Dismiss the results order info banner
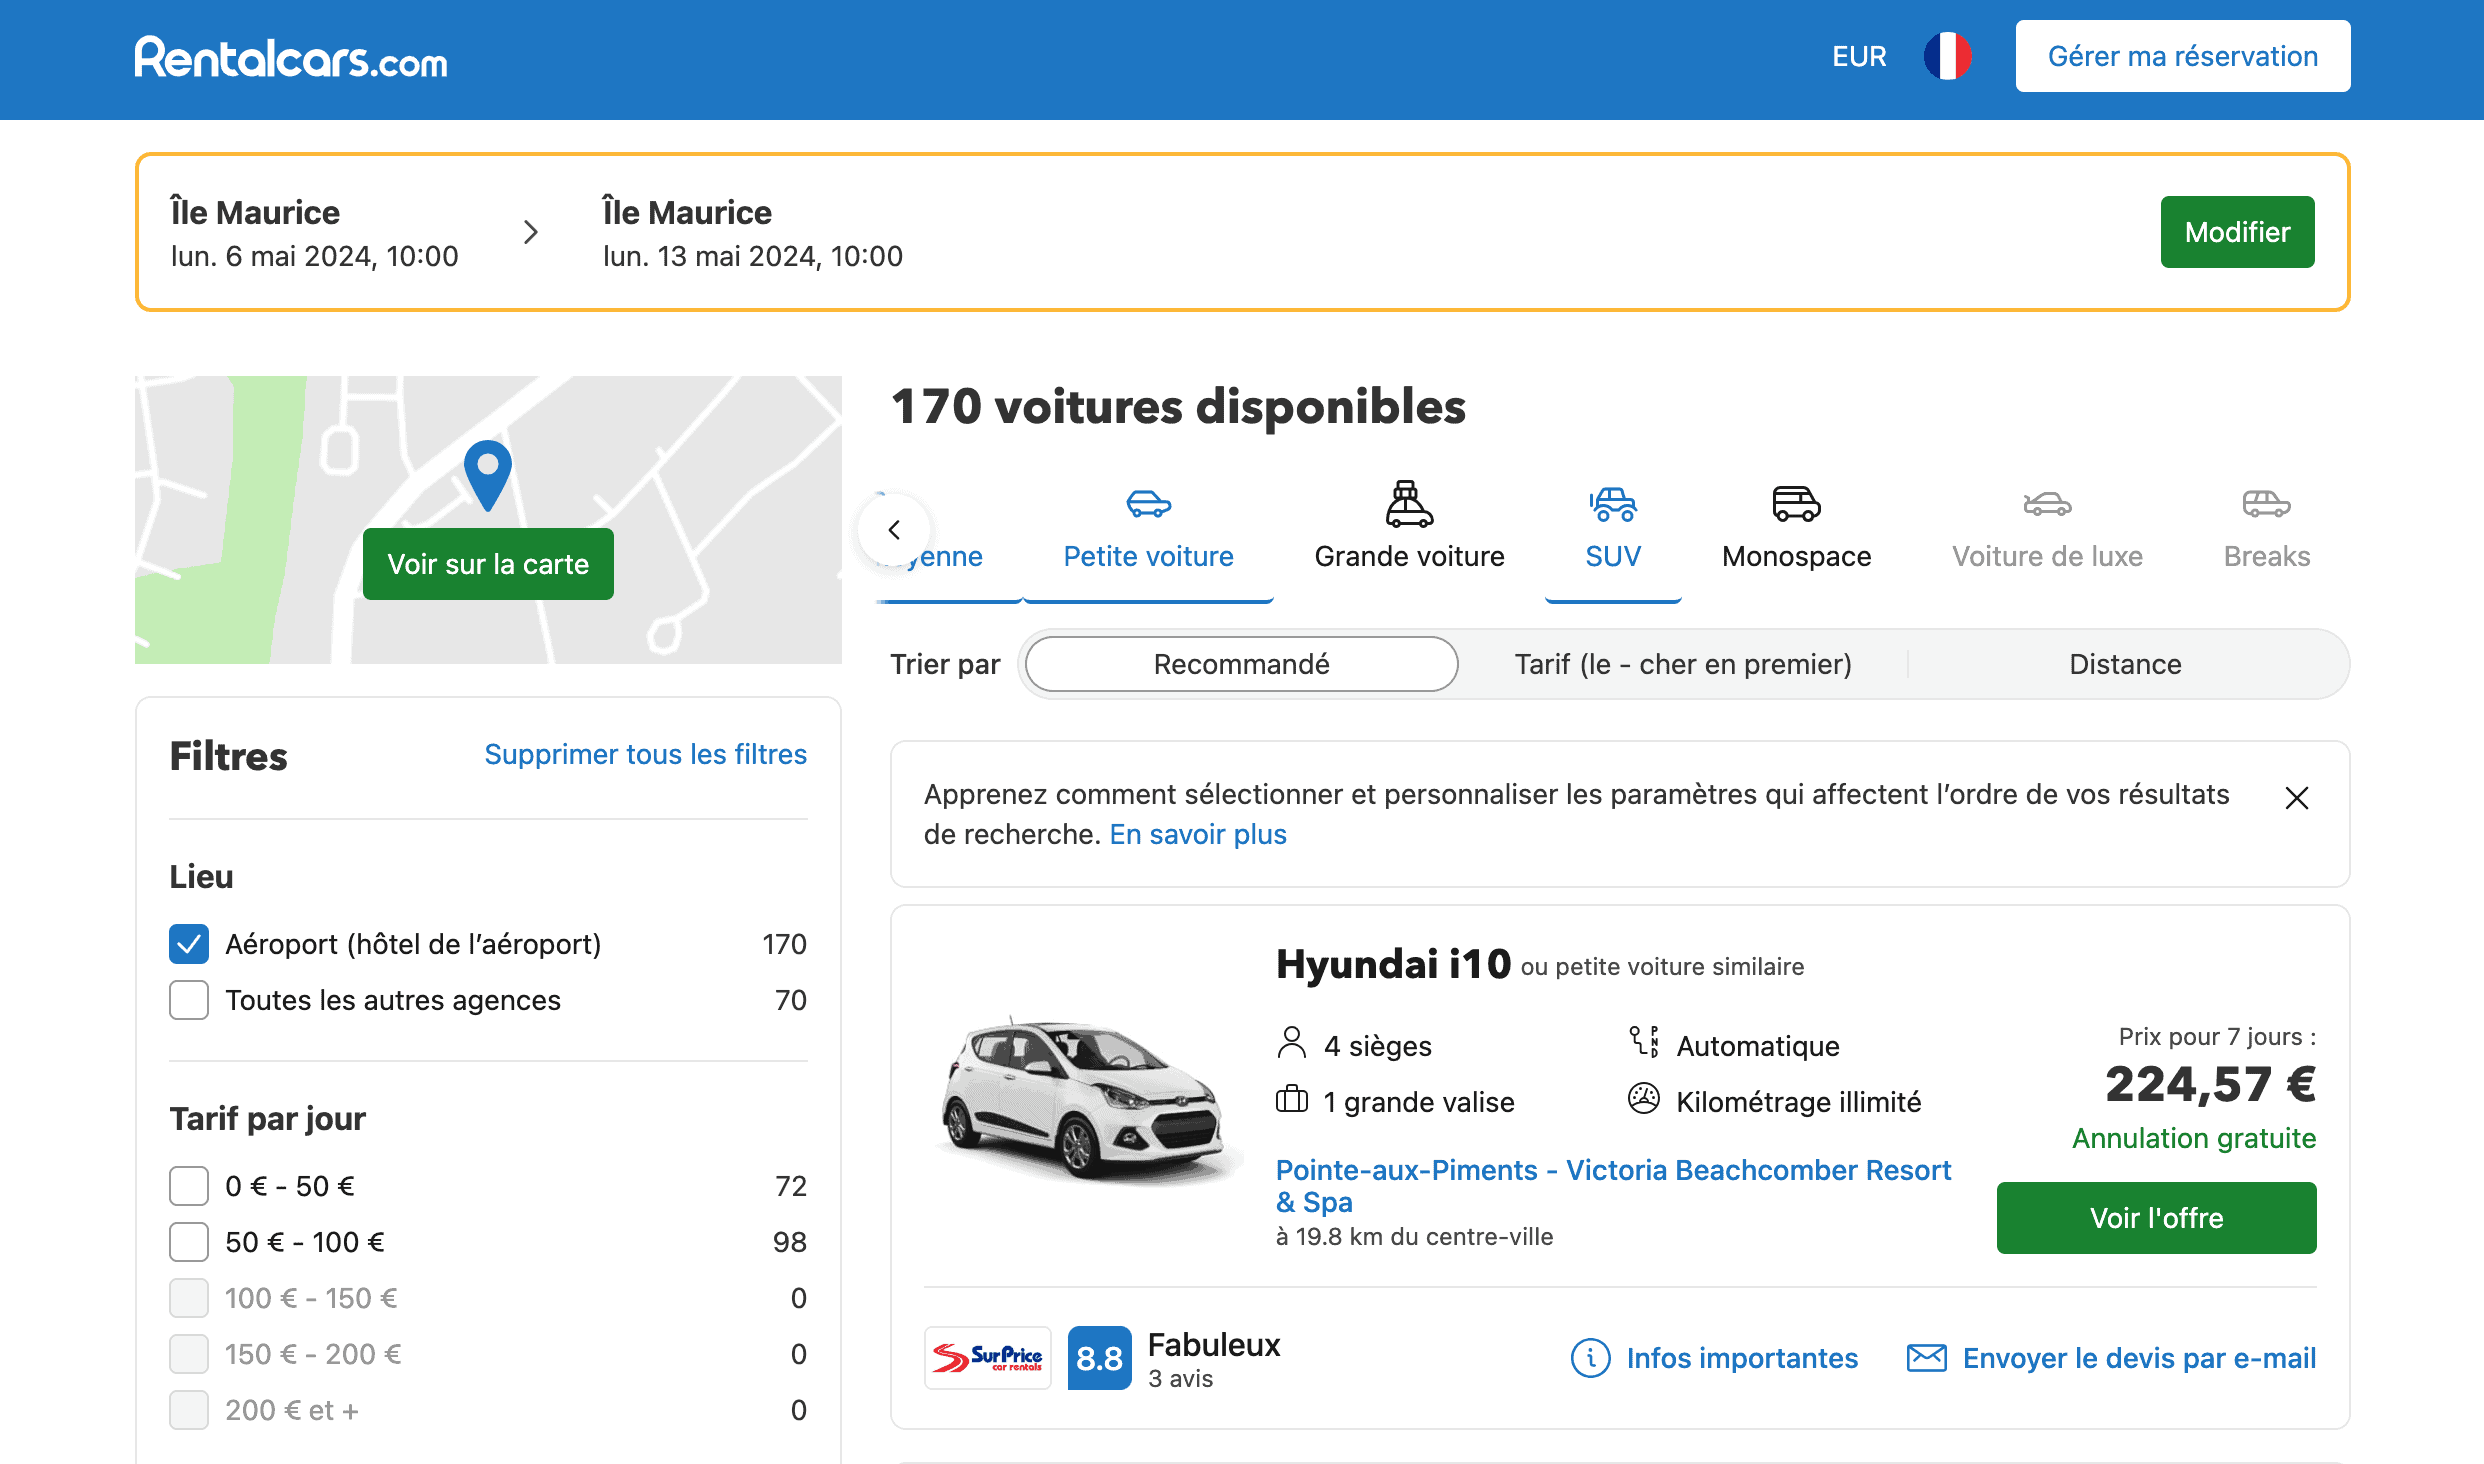Viewport: 2484px width, 1464px height. pyautogui.click(x=2296, y=798)
